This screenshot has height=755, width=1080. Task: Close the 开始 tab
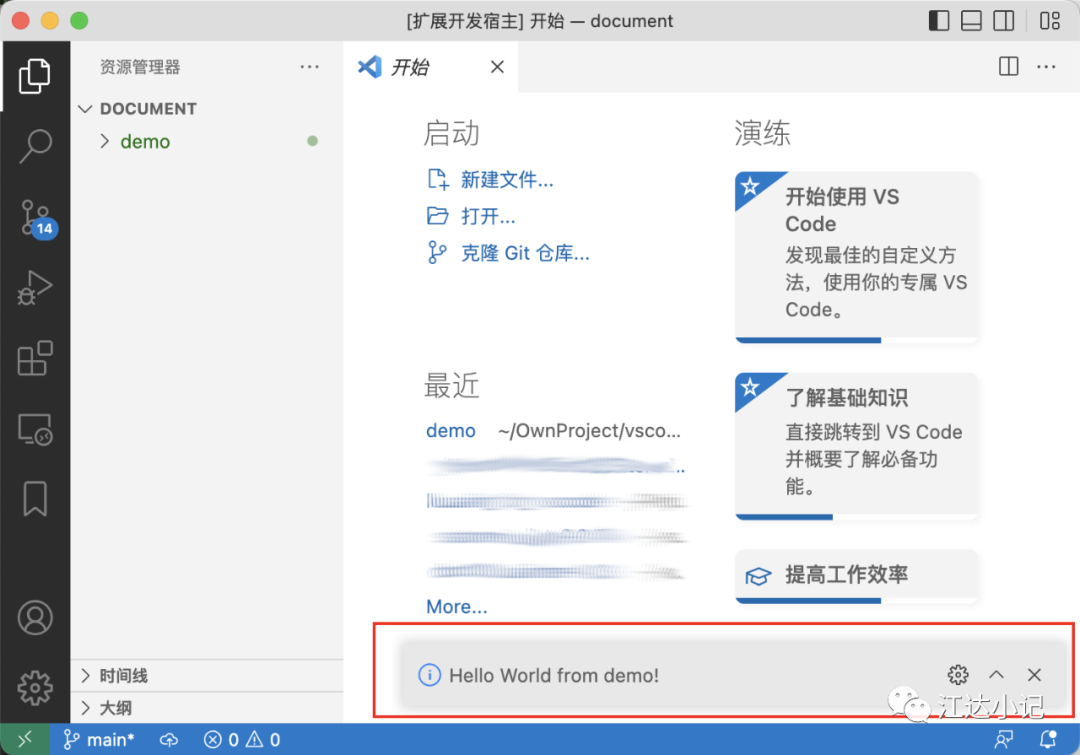point(497,67)
